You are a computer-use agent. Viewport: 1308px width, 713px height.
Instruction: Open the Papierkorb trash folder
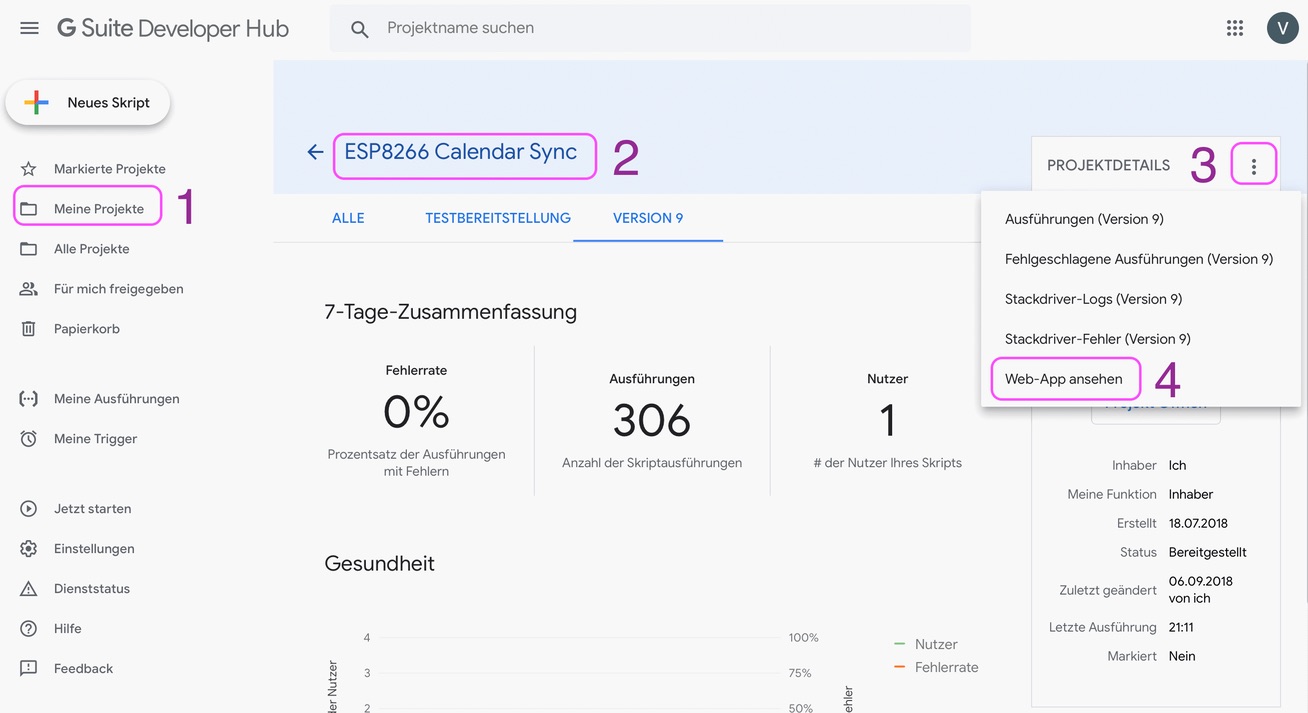point(86,329)
